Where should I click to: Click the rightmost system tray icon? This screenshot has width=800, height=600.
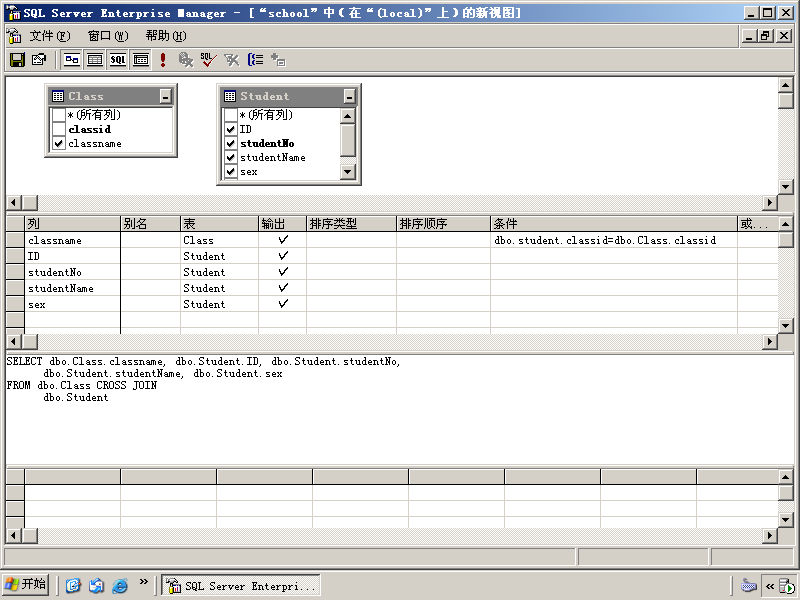[x=786, y=586]
